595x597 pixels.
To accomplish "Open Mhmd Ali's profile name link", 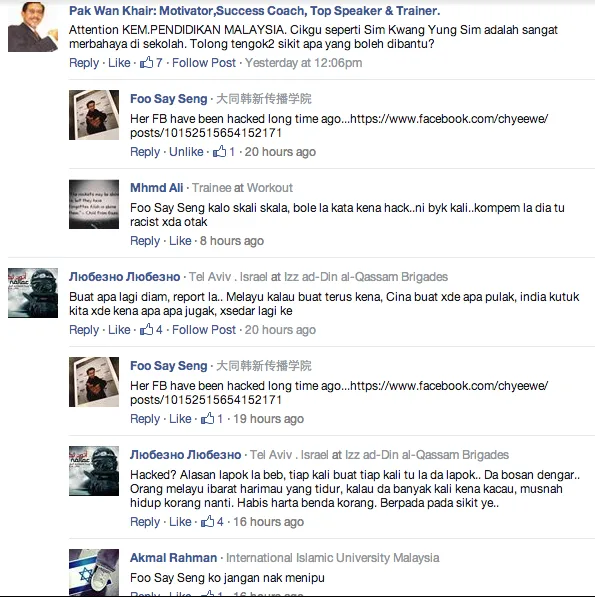I will click(x=156, y=187).
